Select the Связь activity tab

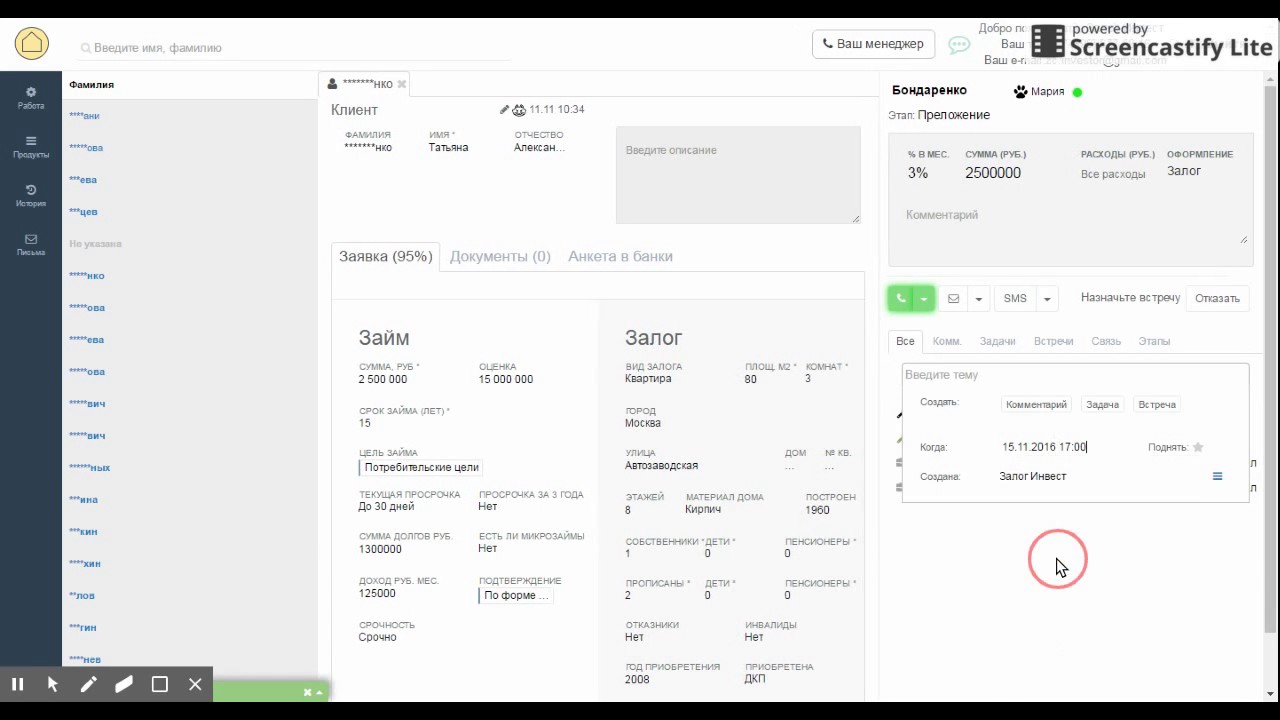pos(1106,341)
